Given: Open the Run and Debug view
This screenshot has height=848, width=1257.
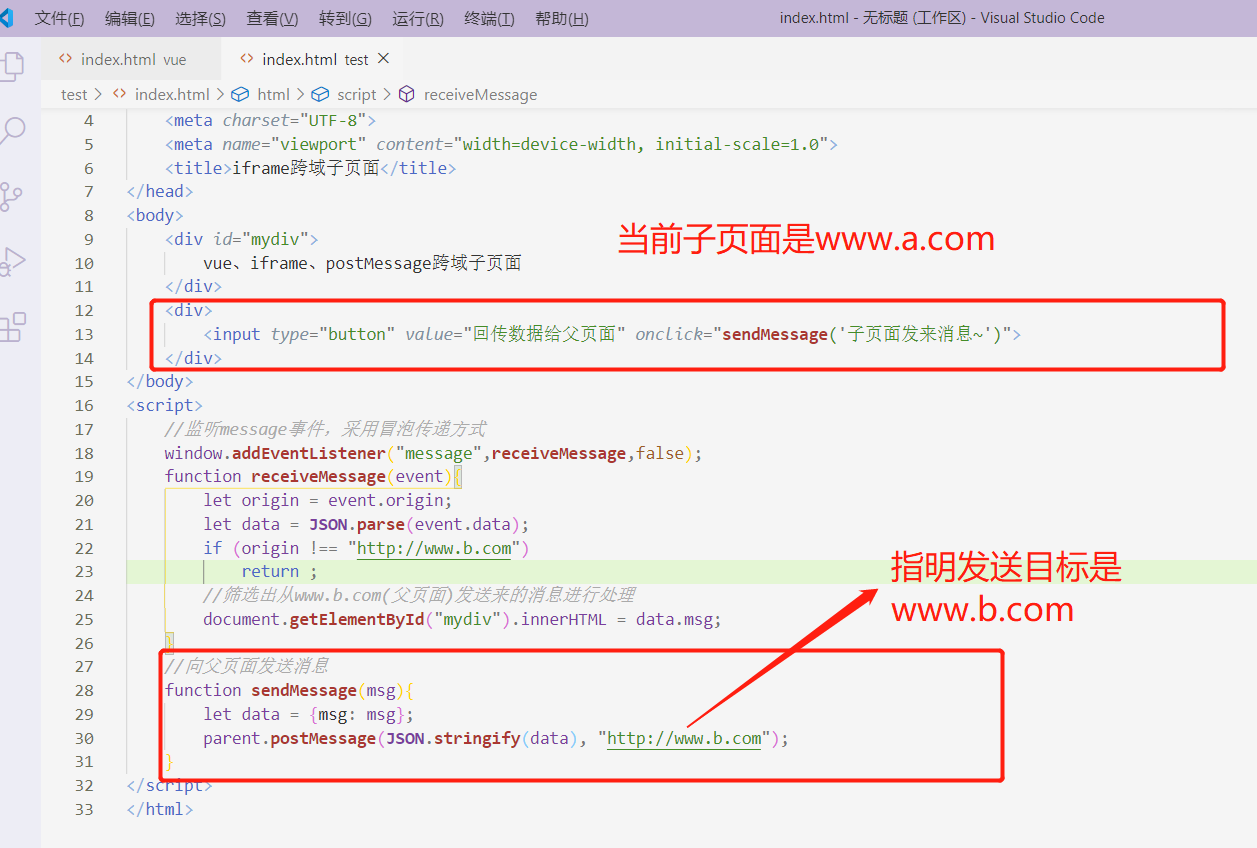Looking at the screenshot, I should 12,261.
